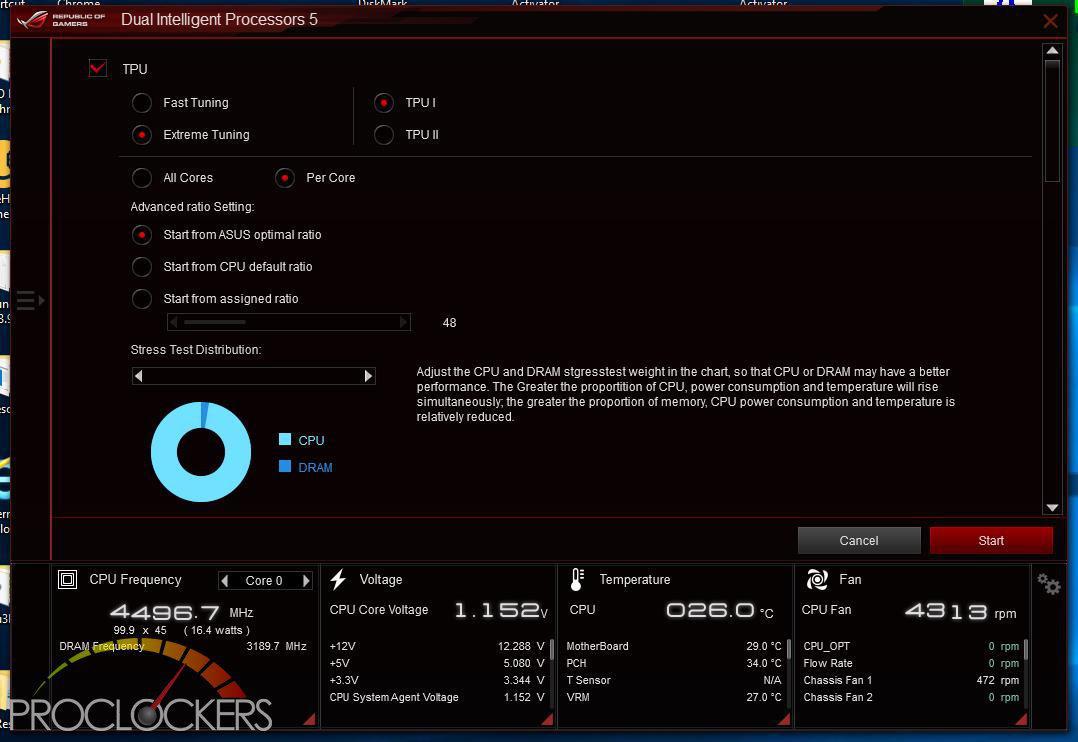1078x742 pixels.
Task: Click the CPU temperature reading
Action: (x=719, y=611)
